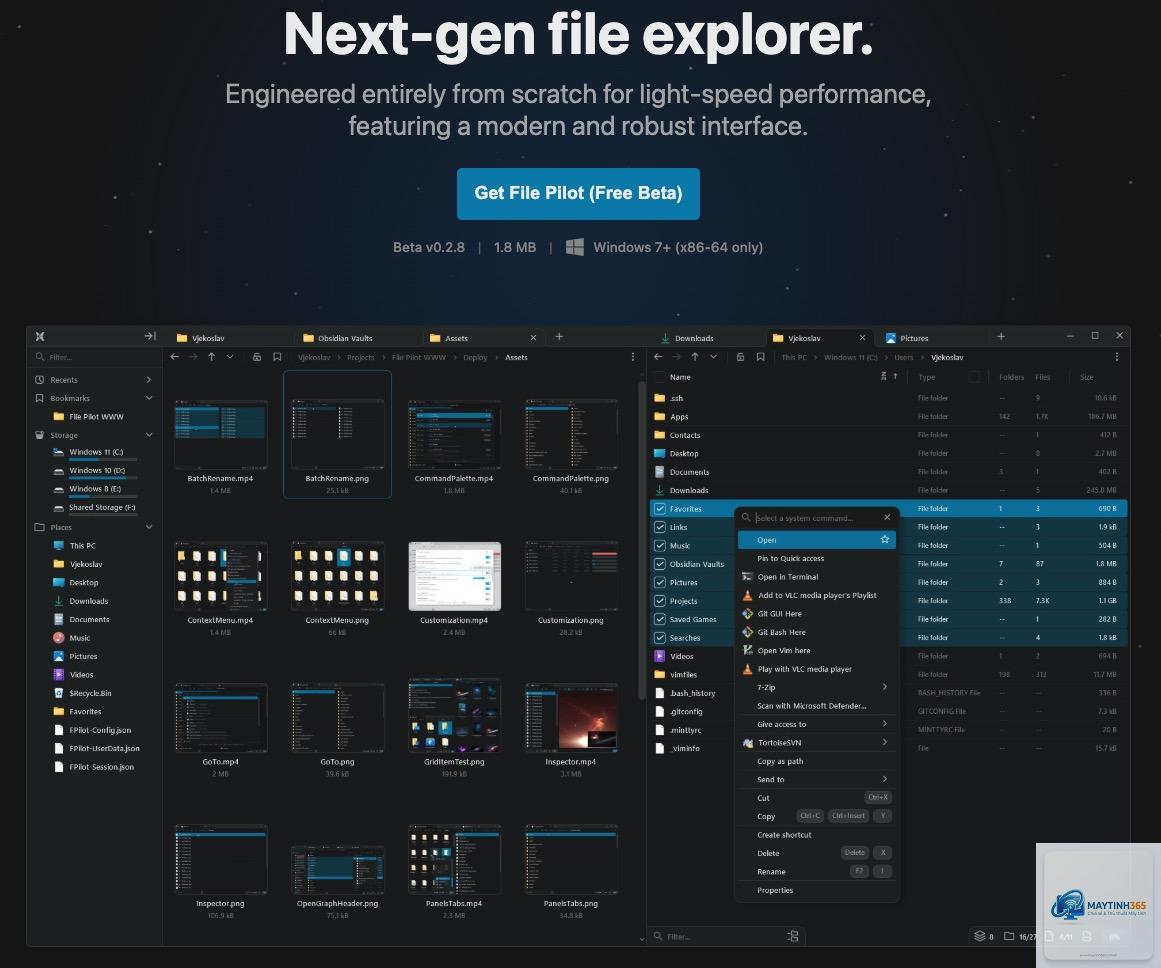Click Properties in the context menu
Viewport: 1161px width, 968px height.
(x=817, y=890)
